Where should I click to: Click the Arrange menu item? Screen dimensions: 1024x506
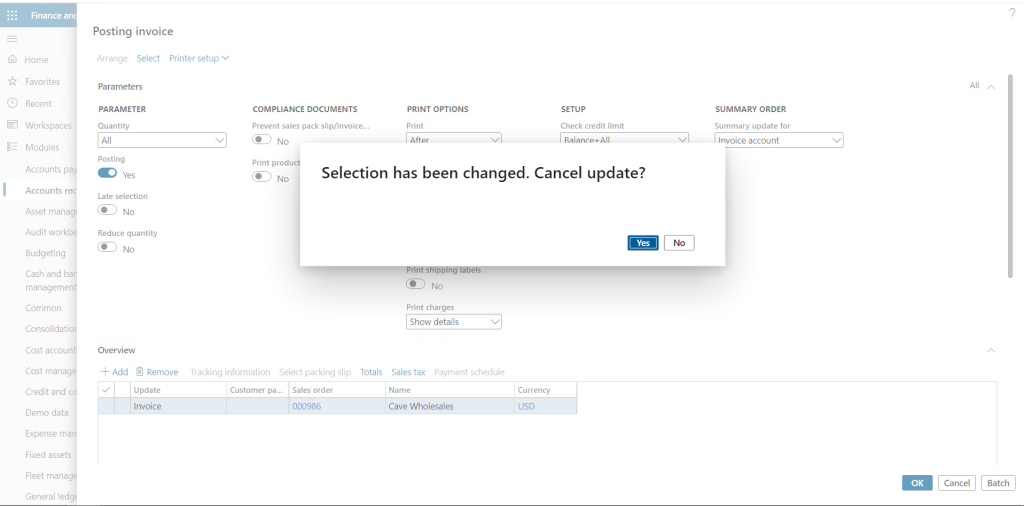point(112,58)
